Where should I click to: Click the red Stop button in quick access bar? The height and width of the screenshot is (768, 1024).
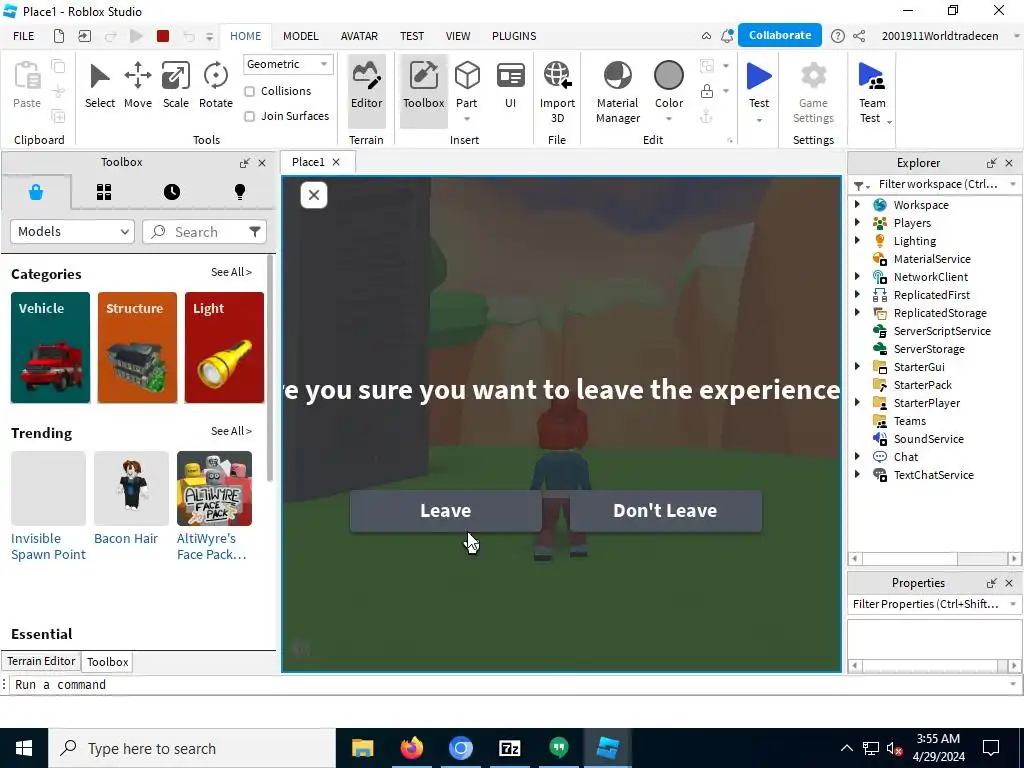click(163, 36)
